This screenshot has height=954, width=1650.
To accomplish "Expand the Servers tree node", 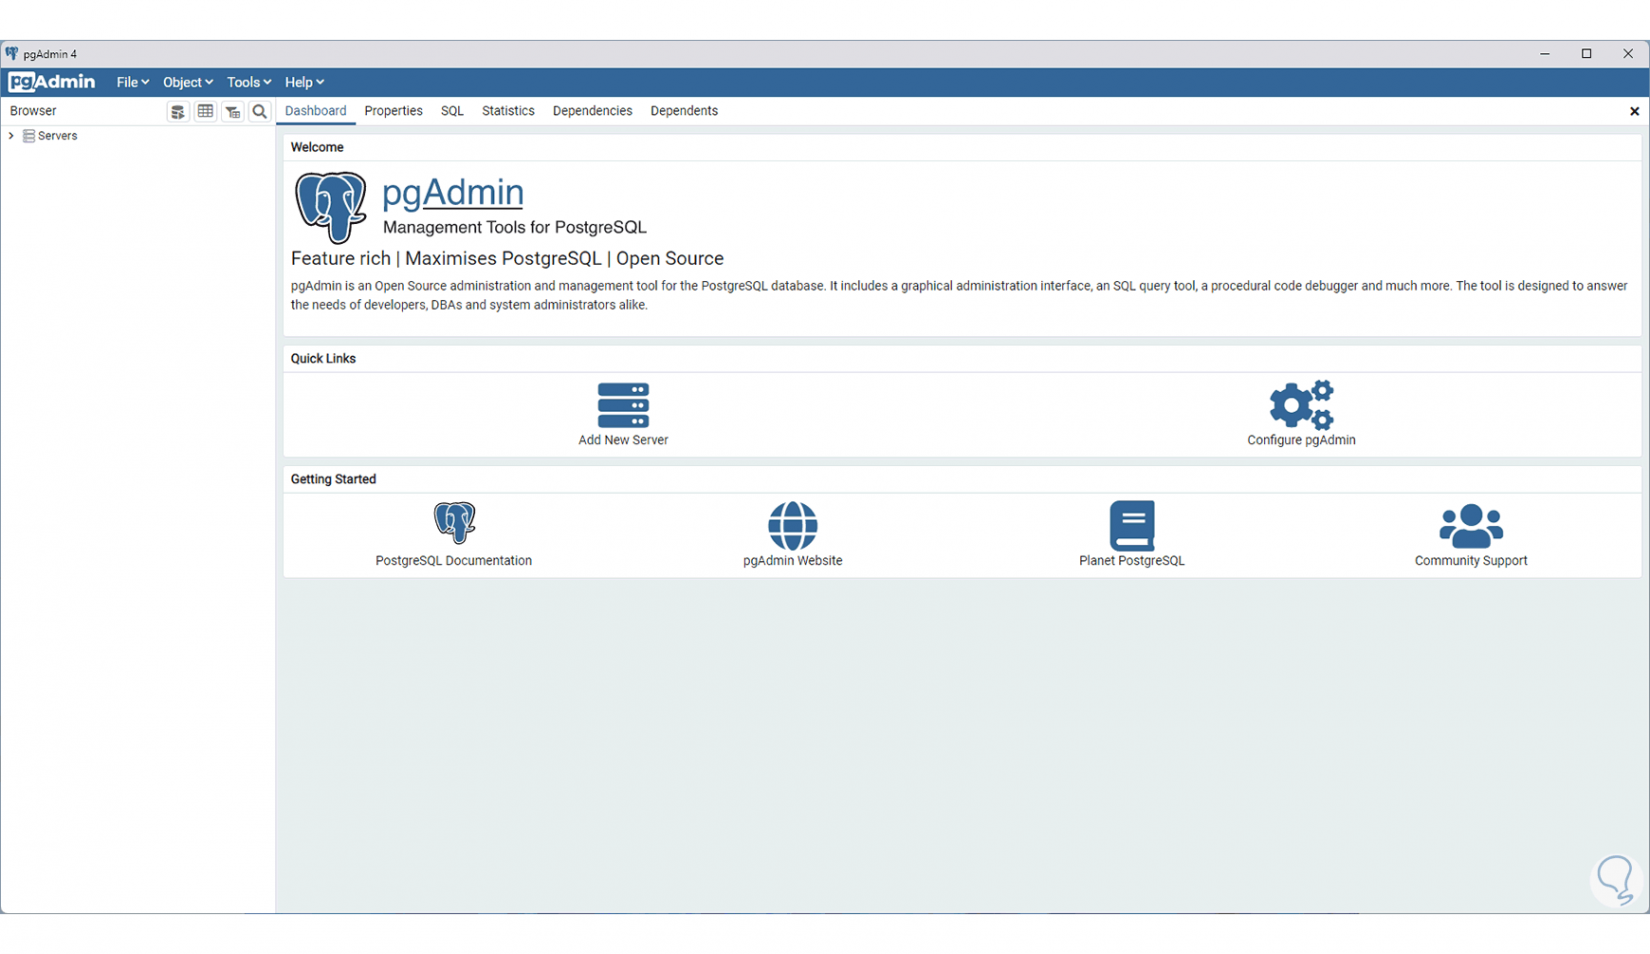I will [11, 136].
